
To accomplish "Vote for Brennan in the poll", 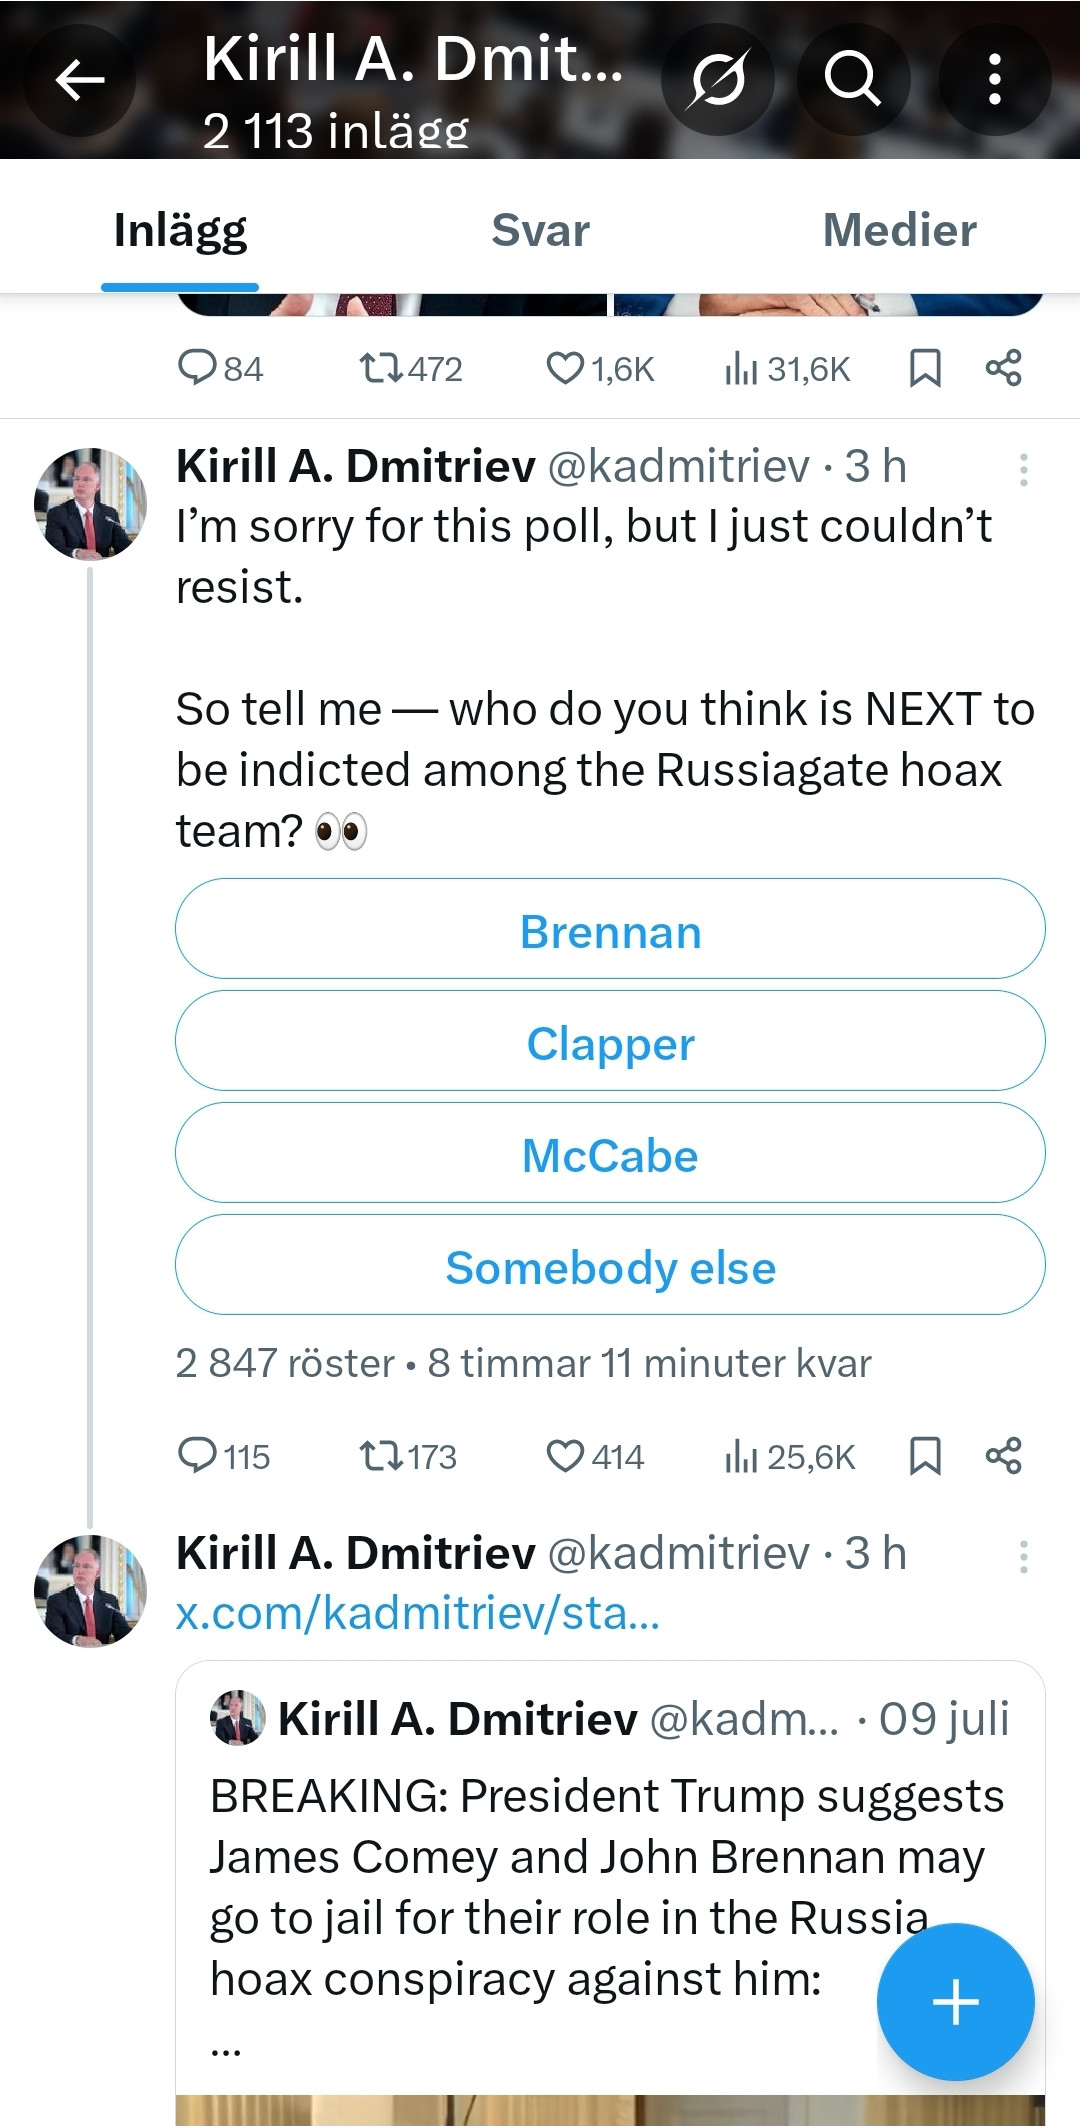I will coord(610,929).
